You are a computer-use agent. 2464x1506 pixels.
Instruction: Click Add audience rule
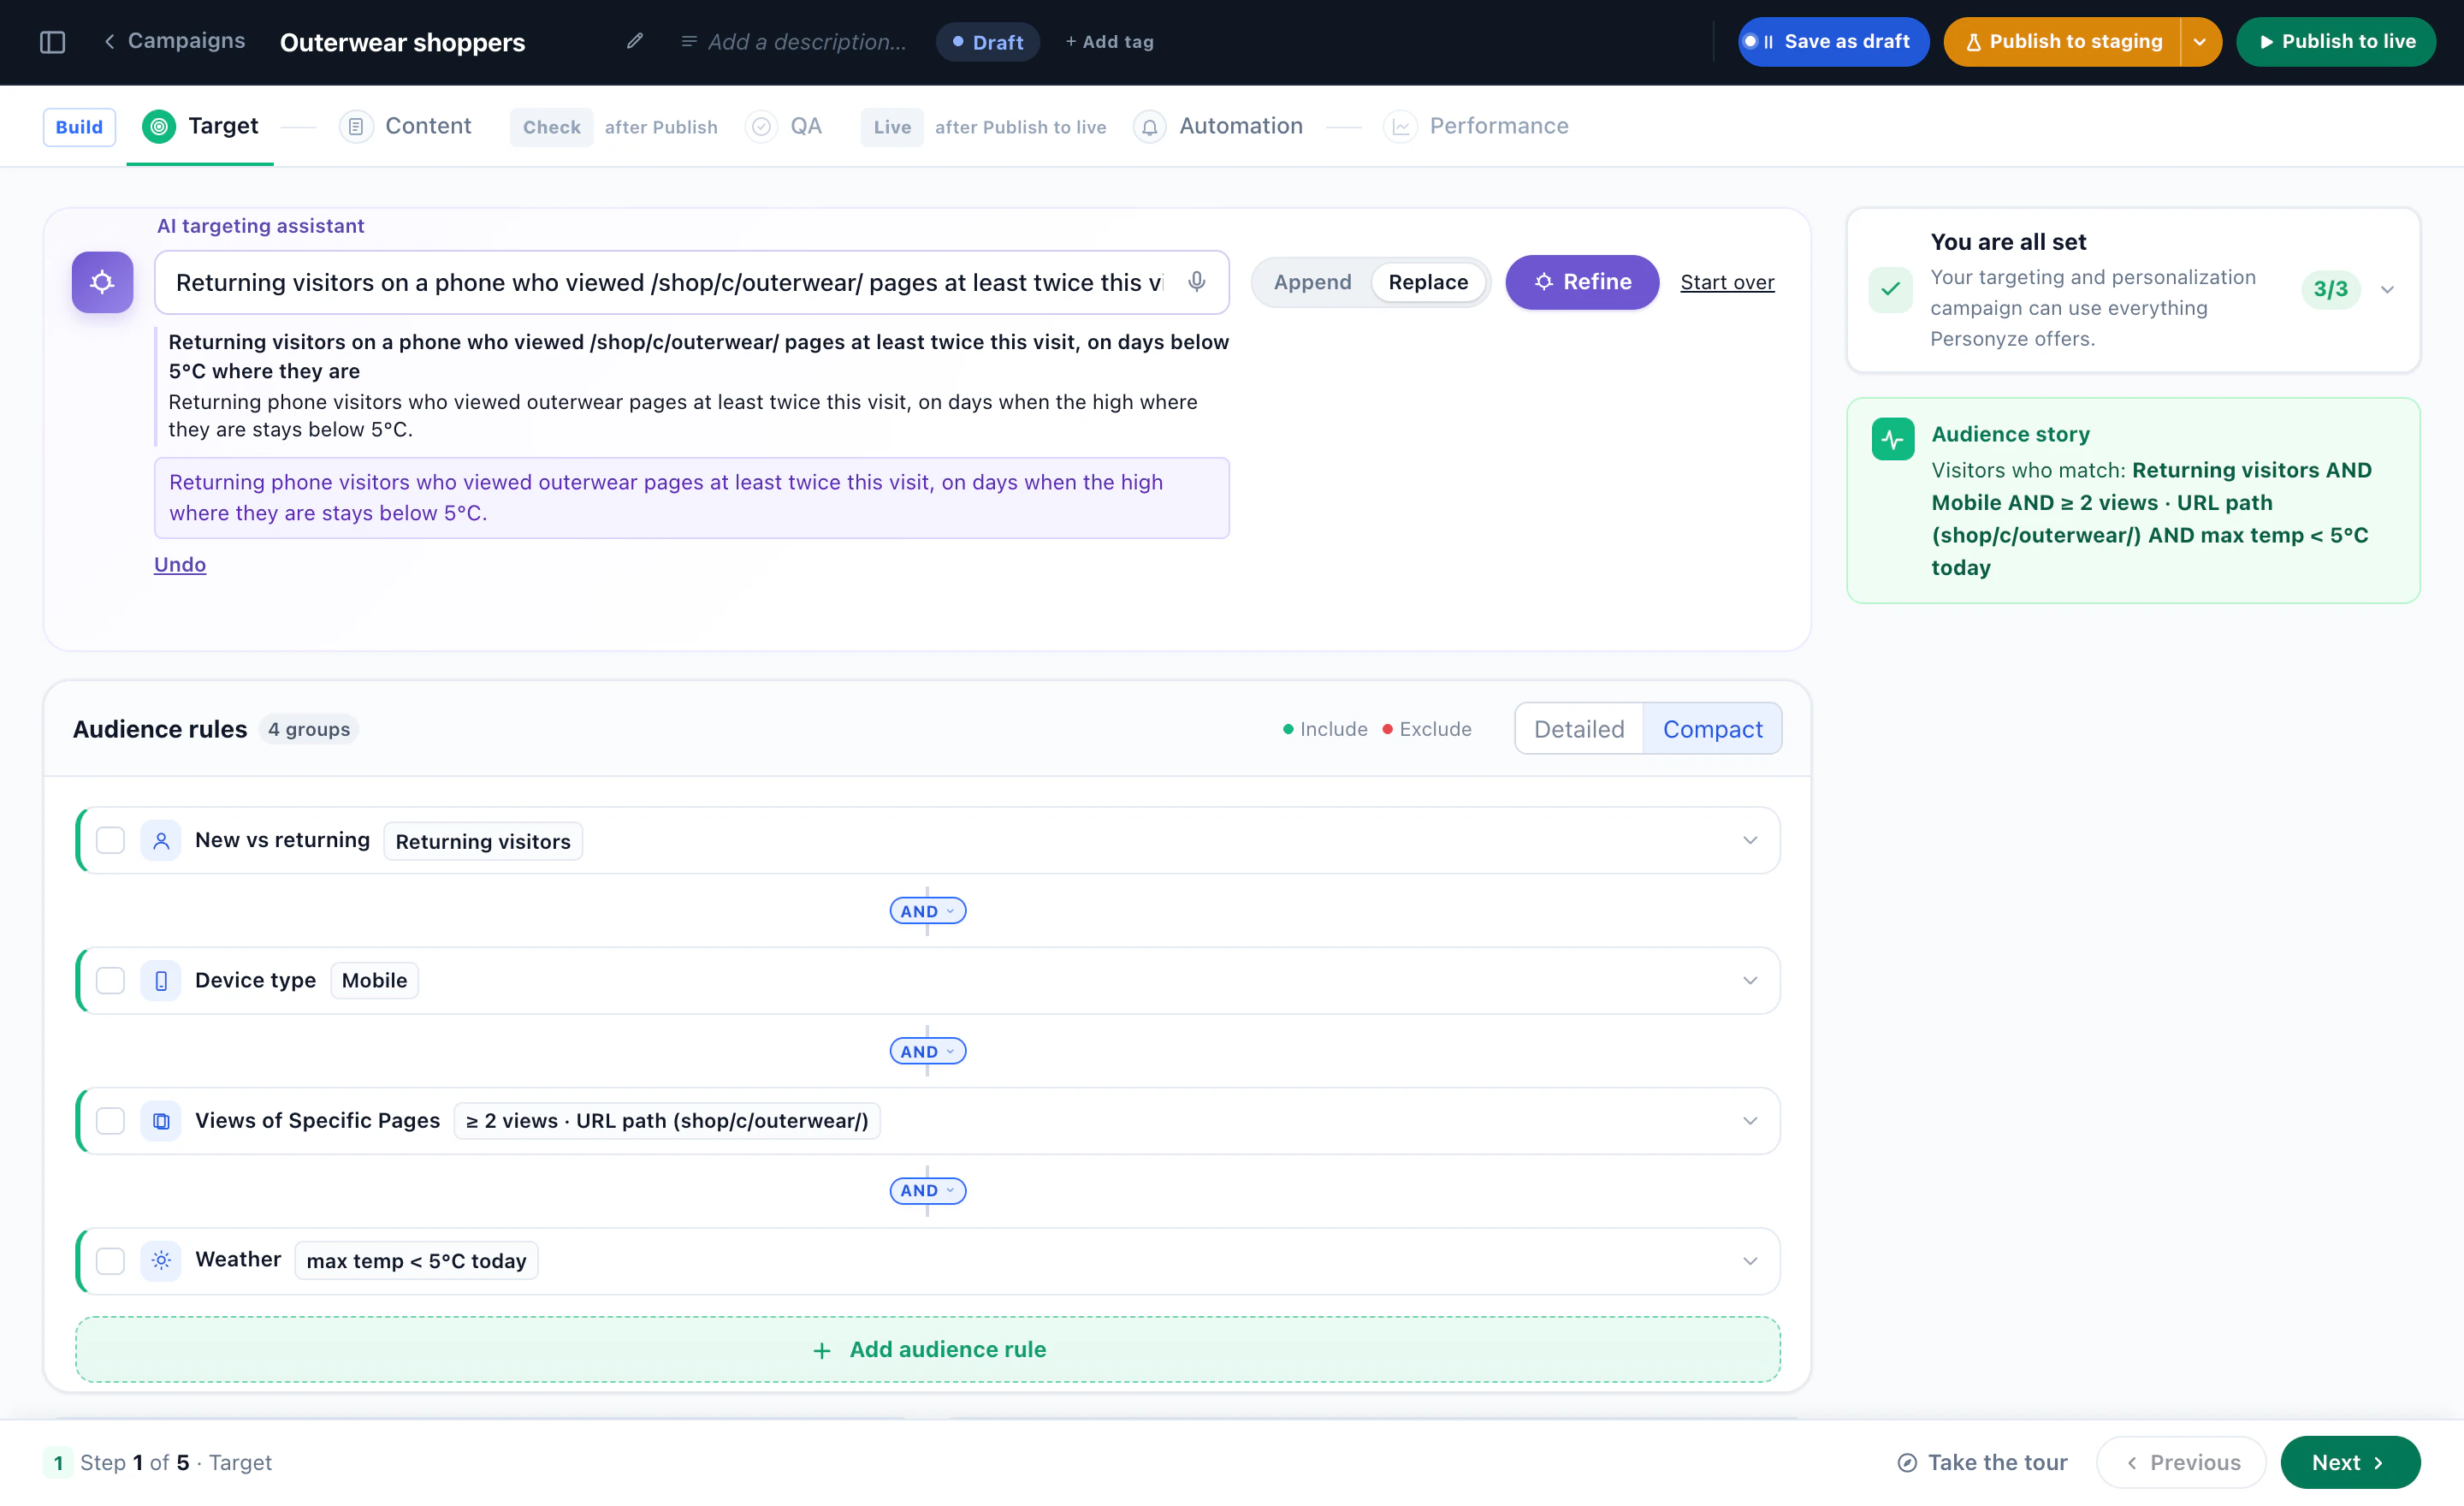click(928, 1350)
